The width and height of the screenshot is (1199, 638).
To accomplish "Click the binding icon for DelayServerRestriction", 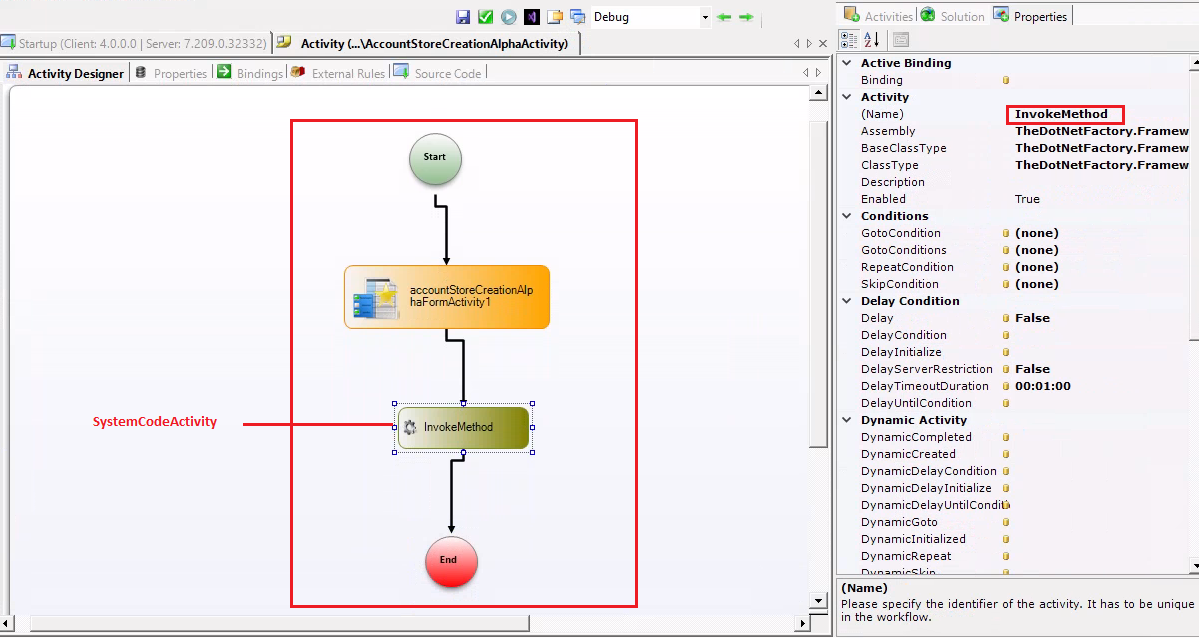I will click(x=1006, y=369).
